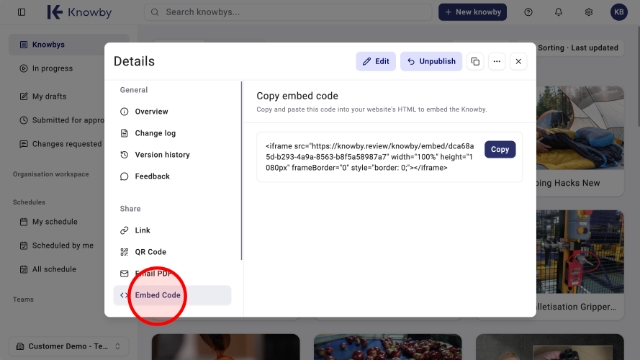Copy the embed code
The width and height of the screenshot is (640, 360).
click(500, 149)
